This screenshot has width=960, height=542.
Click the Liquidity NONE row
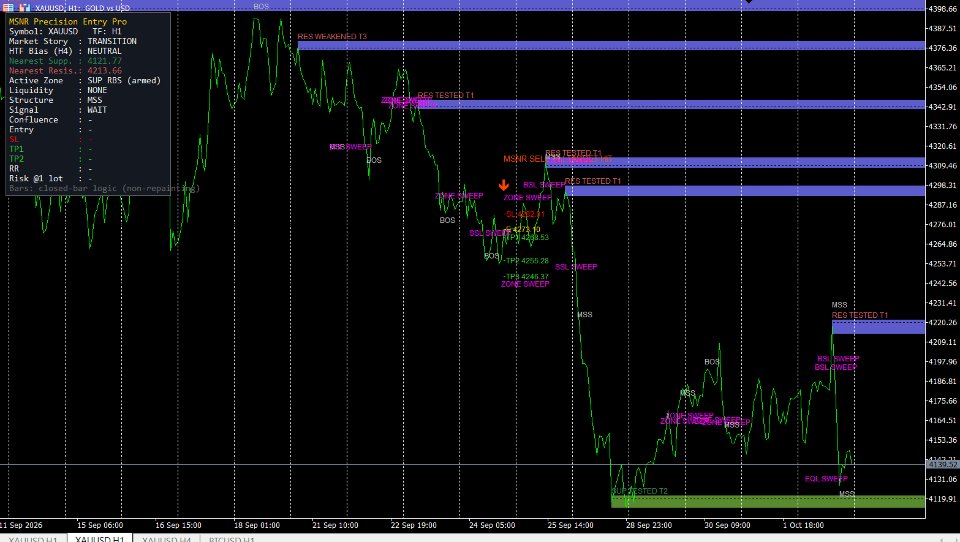click(x=58, y=90)
